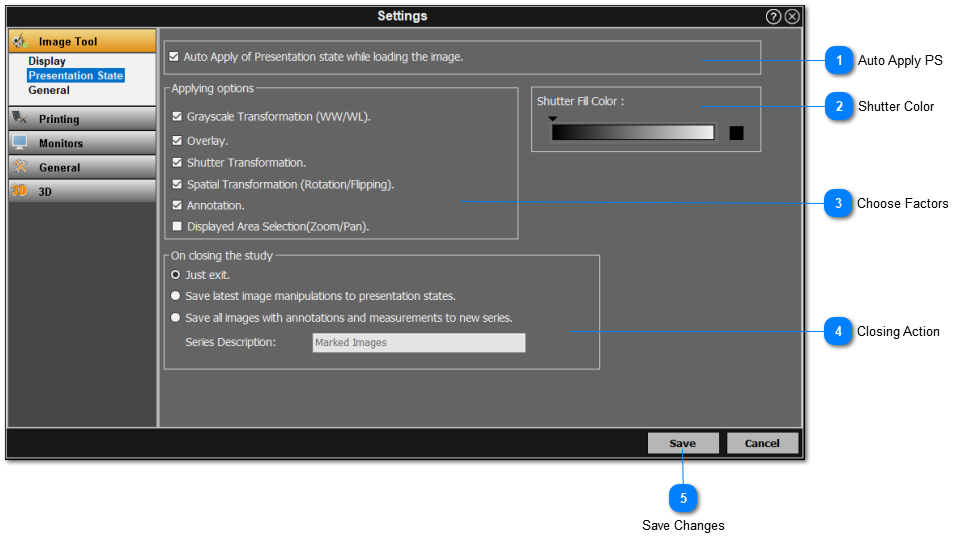Open help via question mark icon

point(773,16)
